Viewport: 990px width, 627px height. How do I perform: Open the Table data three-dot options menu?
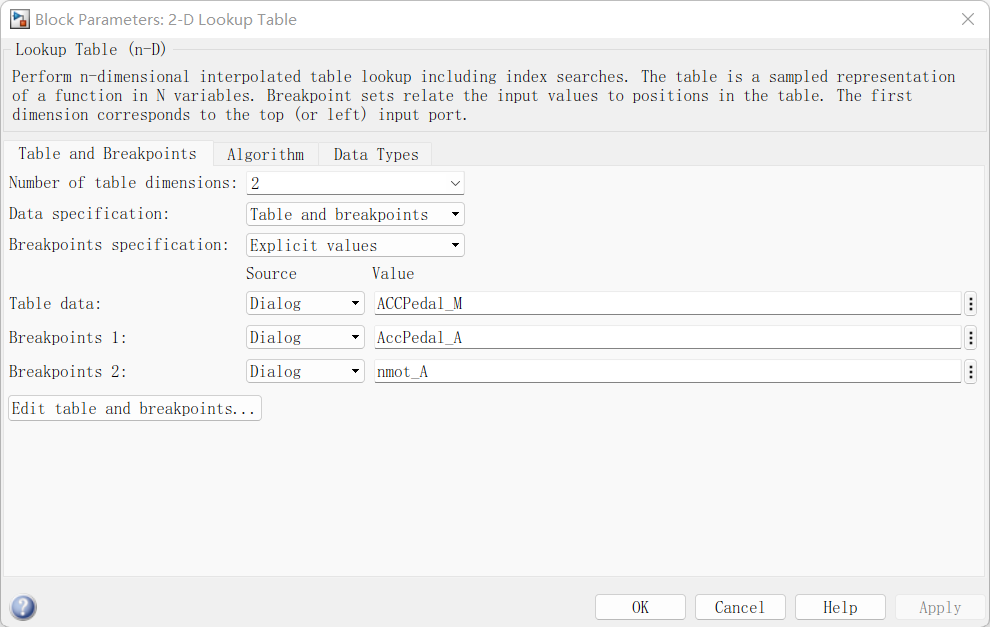pos(970,304)
